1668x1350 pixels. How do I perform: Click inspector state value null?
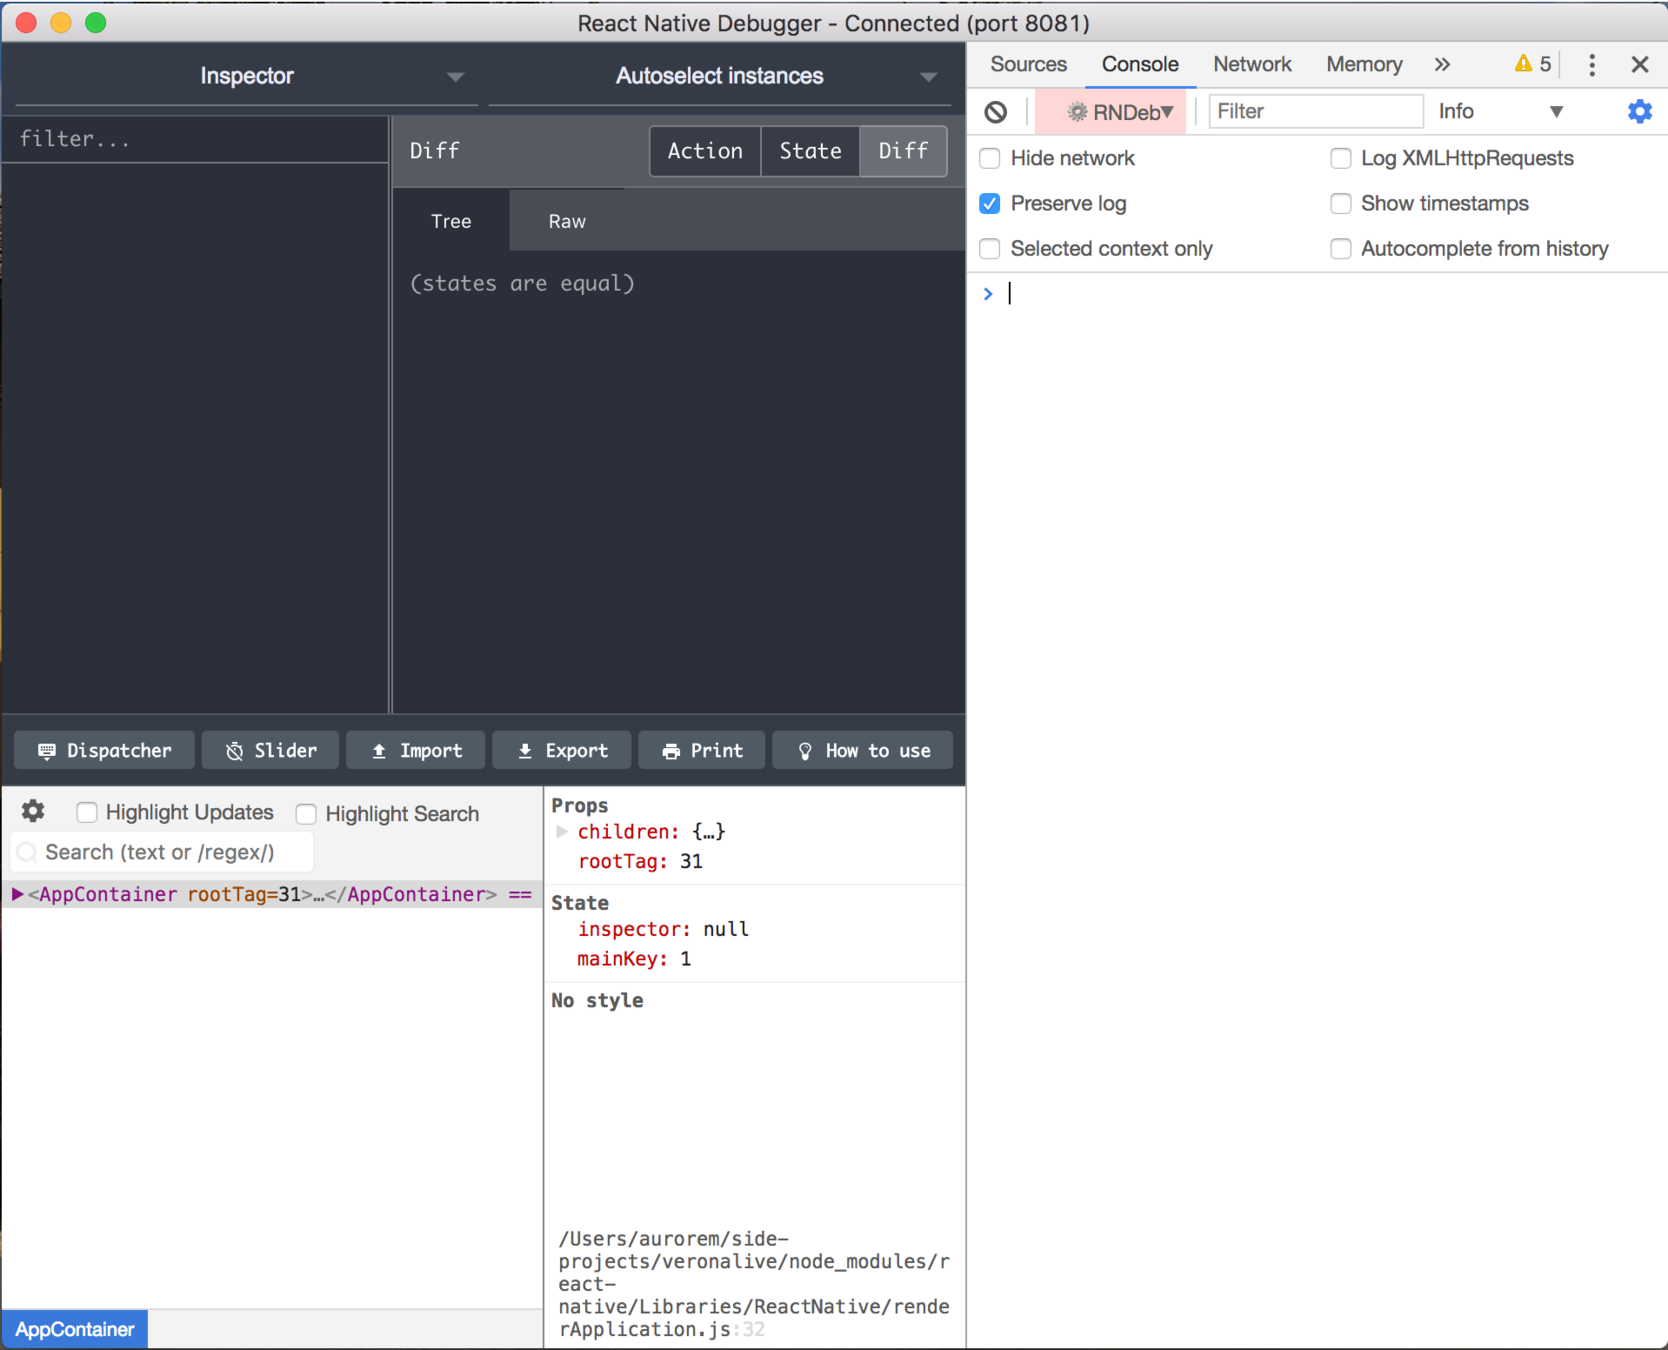tap(726, 929)
